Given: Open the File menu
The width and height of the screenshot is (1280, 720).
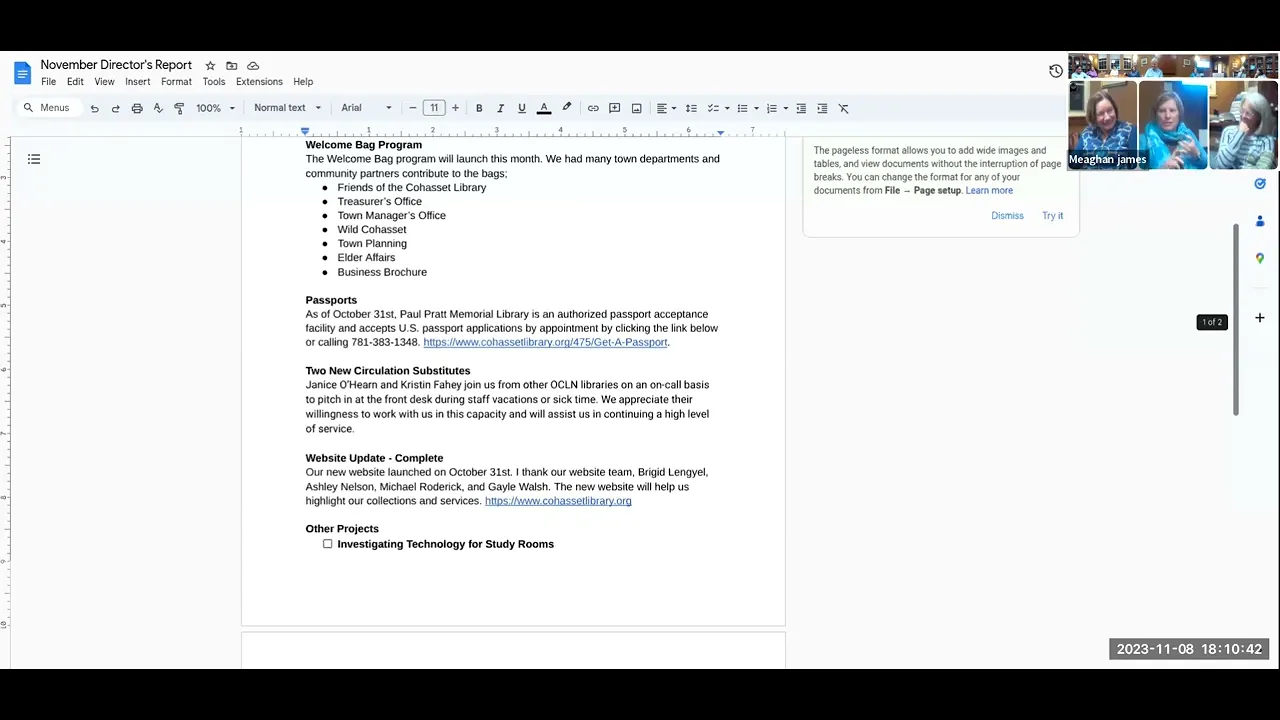Looking at the screenshot, I should pos(48,82).
